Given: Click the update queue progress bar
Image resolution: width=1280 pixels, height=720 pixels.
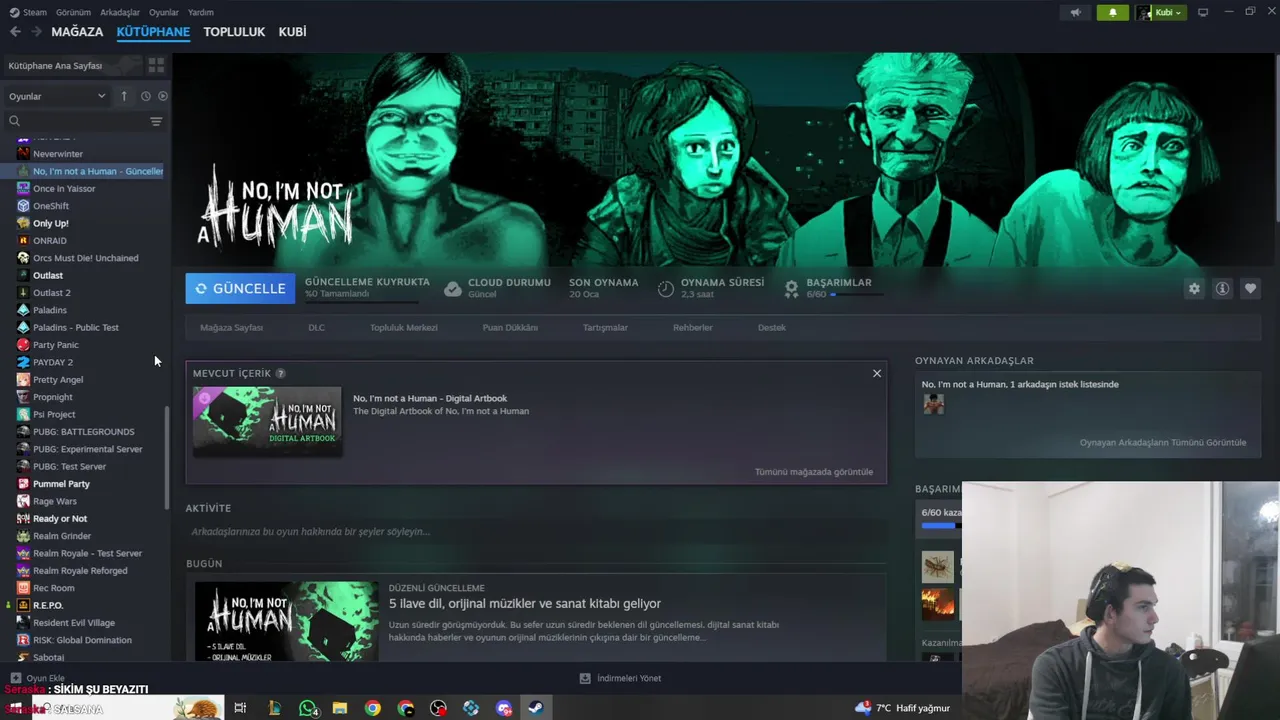Looking at the screenshot, I should 361,301.
